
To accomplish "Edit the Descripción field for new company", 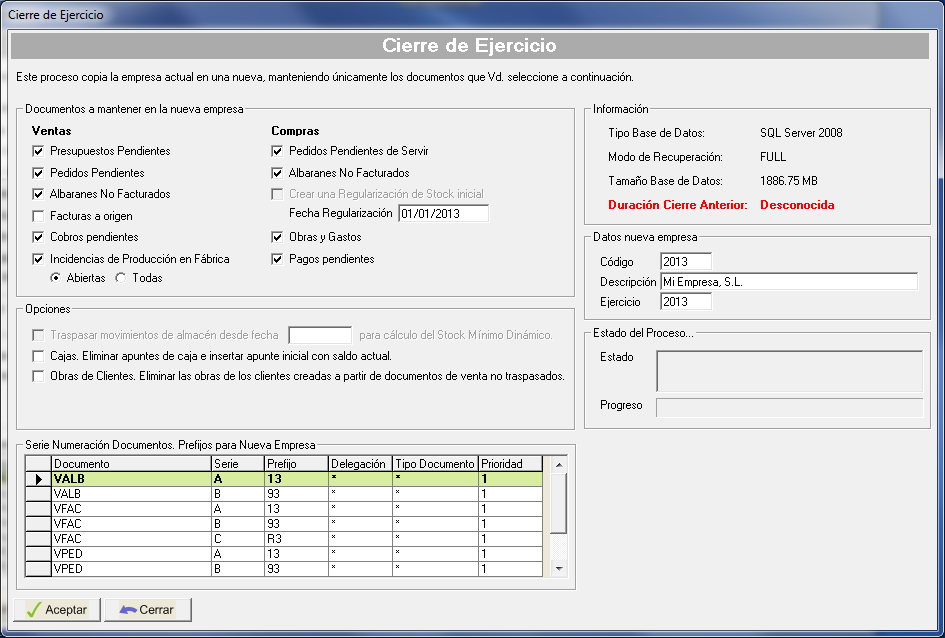I will 788,282.
